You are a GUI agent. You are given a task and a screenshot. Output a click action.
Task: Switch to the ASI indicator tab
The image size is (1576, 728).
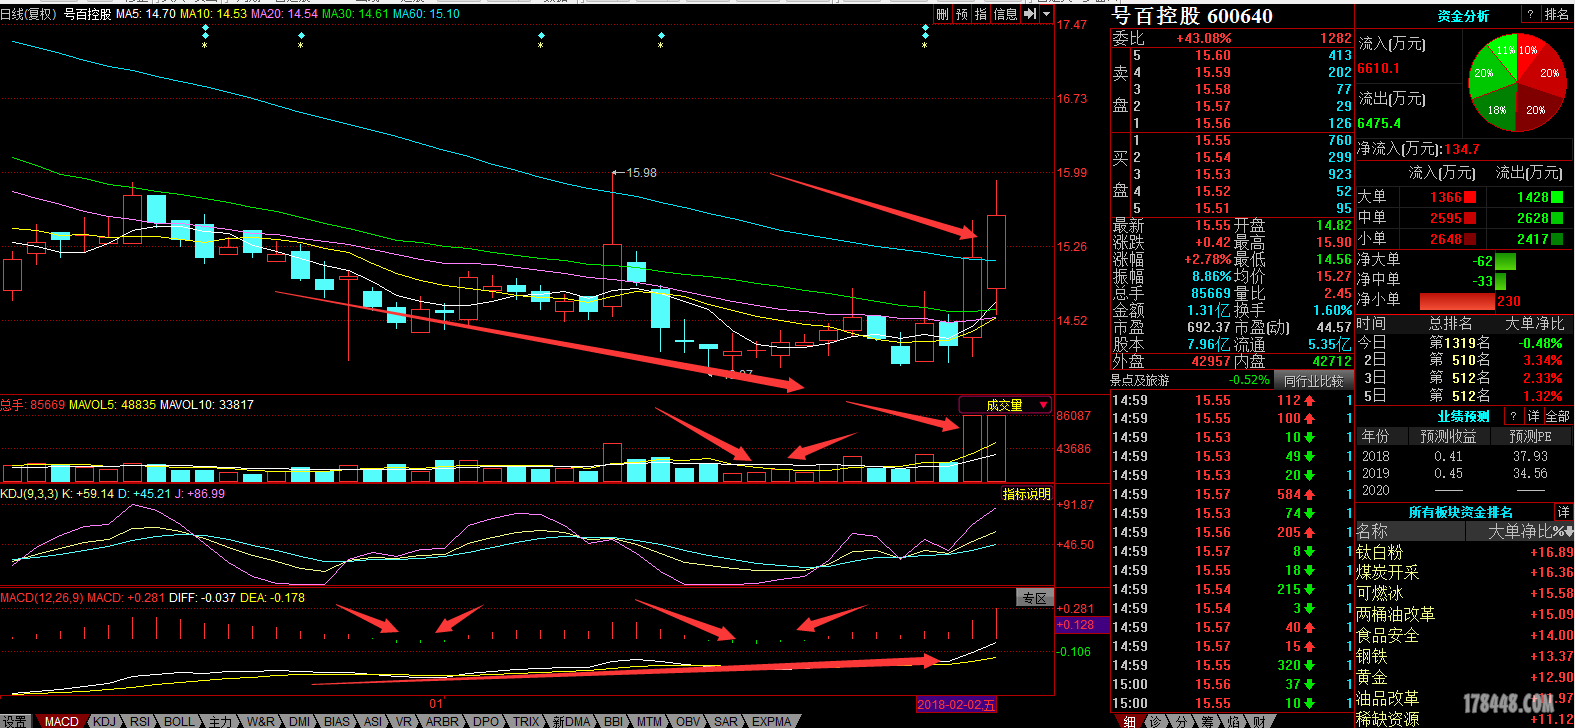[373, 721]
